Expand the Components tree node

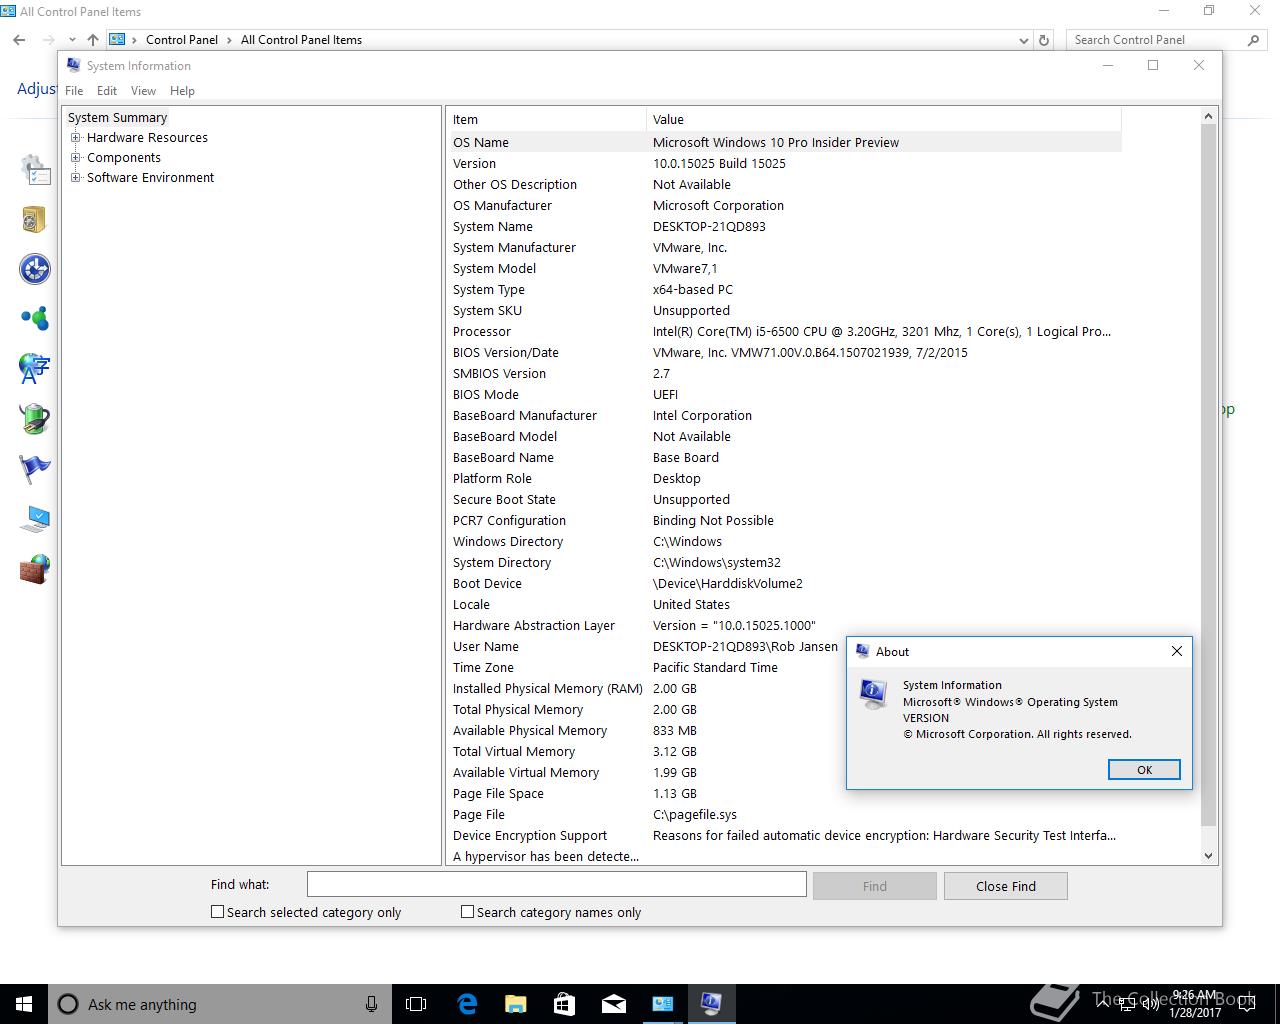click(76, 158)
